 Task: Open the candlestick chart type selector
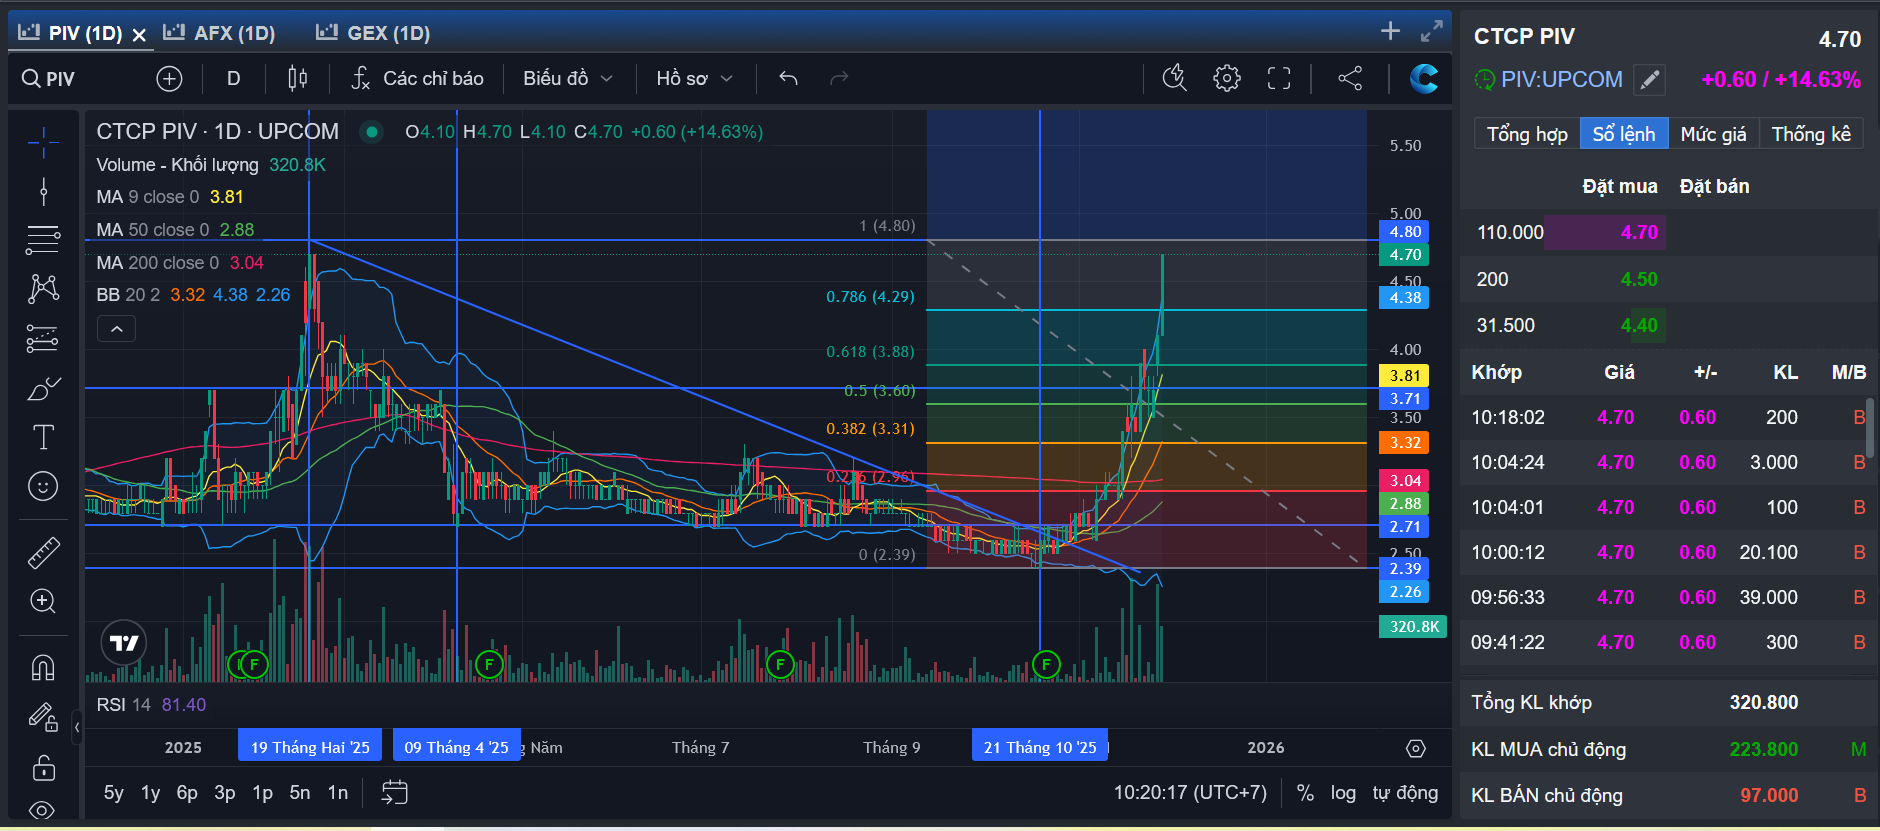click(x=297, y=78)
